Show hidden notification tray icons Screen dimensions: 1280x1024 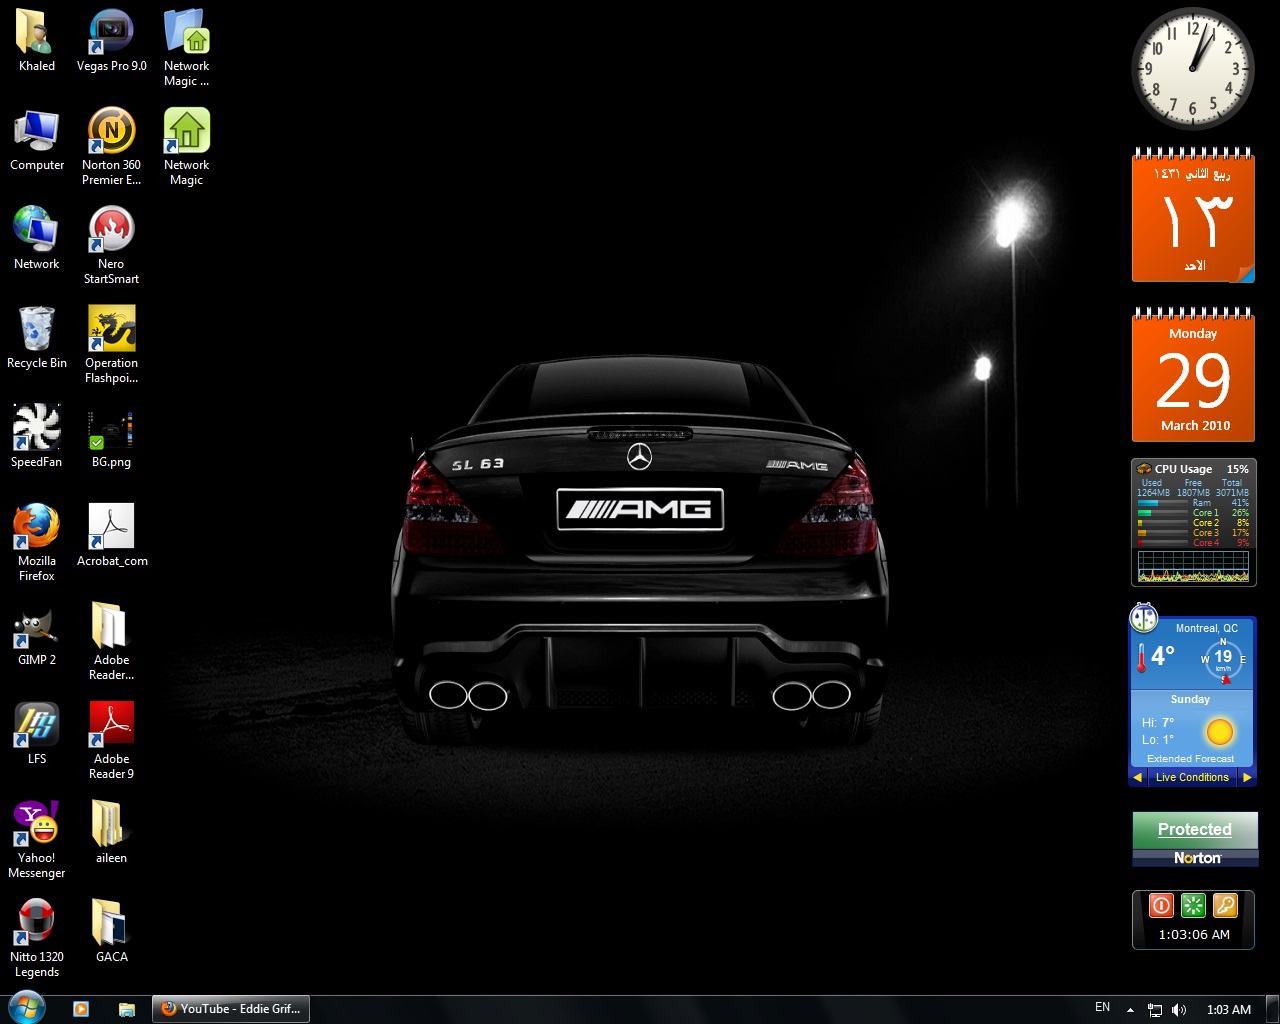(1130, 1010)
